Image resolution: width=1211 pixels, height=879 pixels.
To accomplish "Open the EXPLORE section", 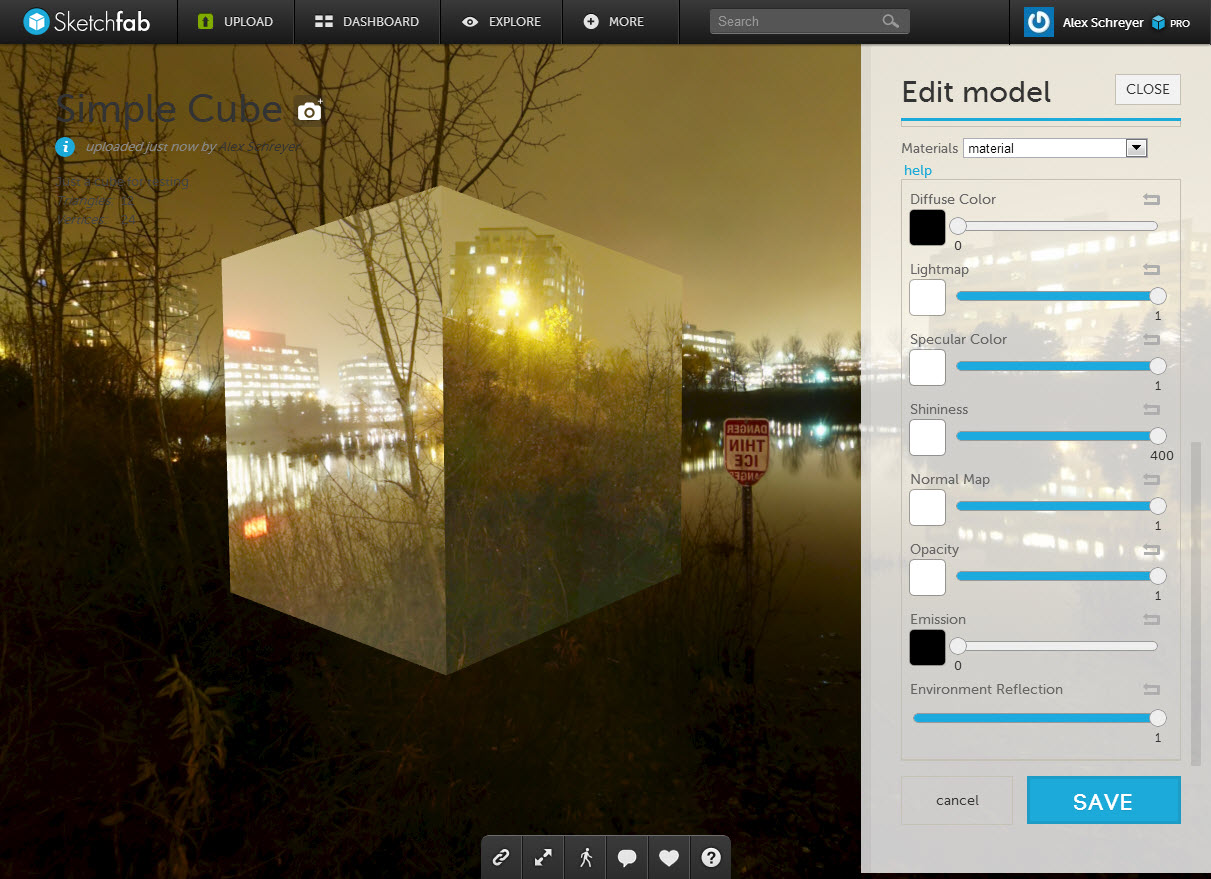I will pos(501,21).
